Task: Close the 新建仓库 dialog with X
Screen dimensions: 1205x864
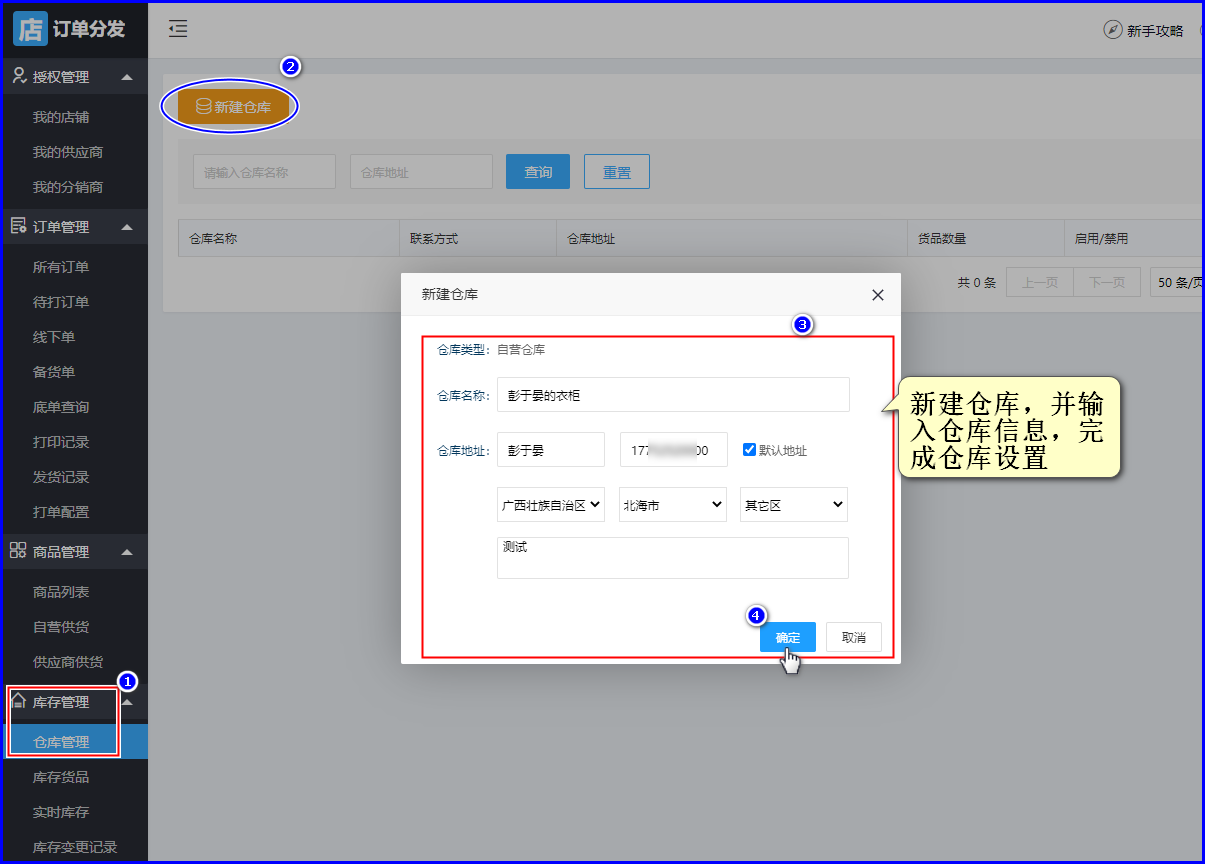Action: point(877,295)
